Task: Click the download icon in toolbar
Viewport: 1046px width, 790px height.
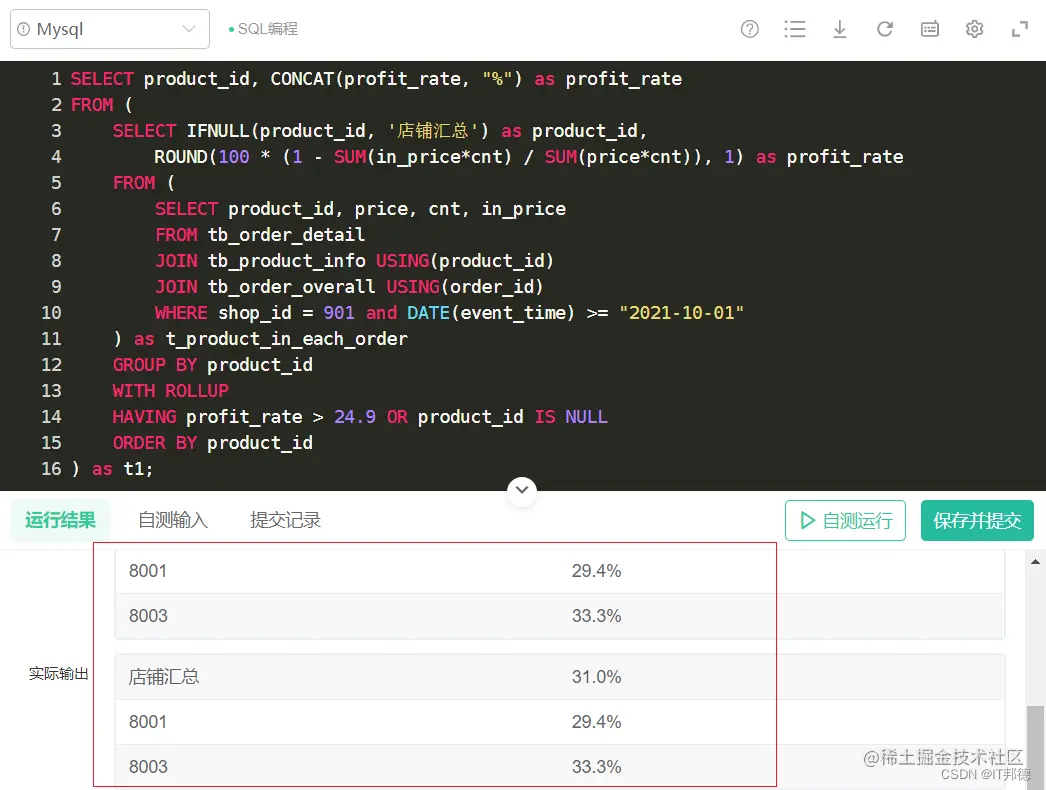Action: coord(840,29)
